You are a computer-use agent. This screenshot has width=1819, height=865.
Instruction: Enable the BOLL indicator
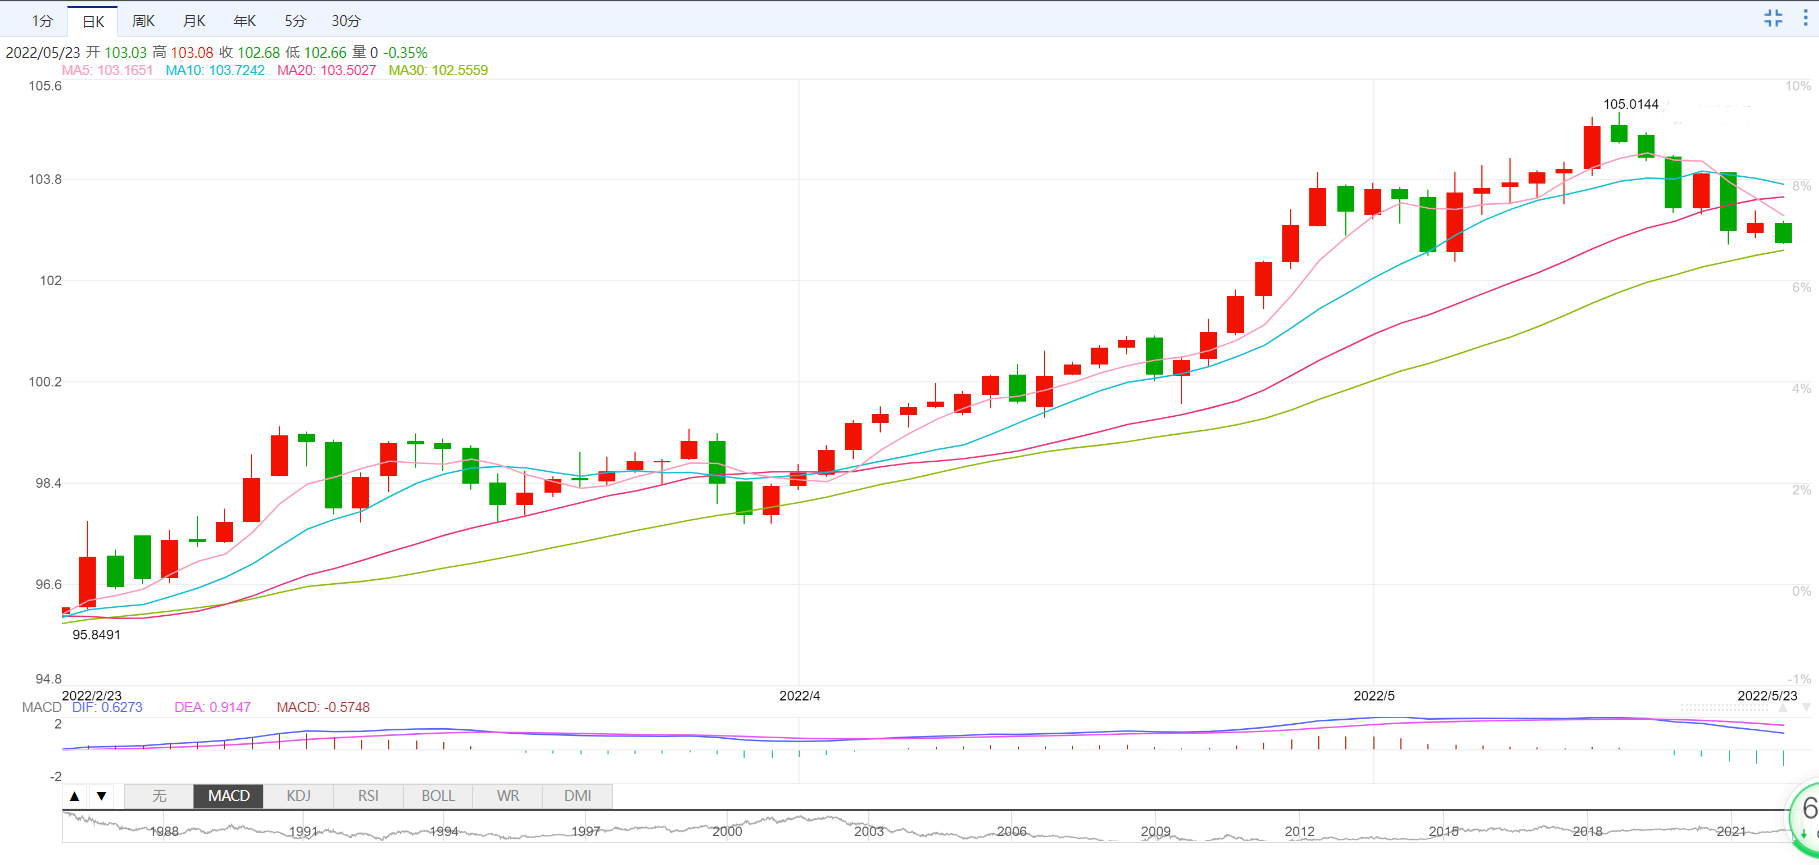click(438, 796)
